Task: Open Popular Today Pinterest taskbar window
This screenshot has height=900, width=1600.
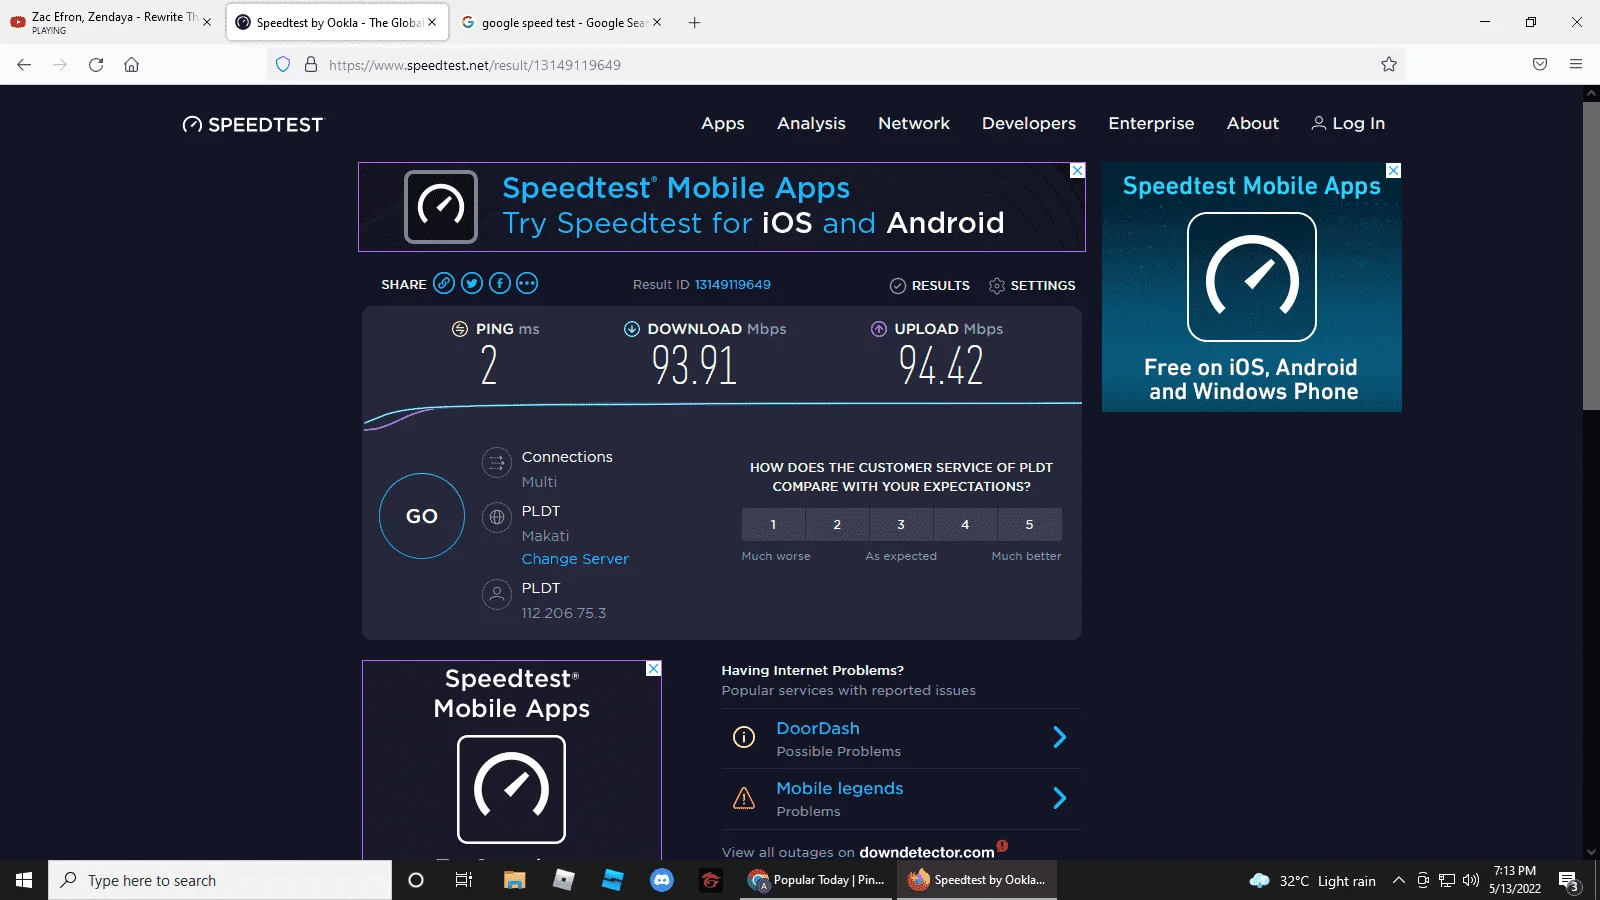Action: pyautogui.click(x=817, y=880)
